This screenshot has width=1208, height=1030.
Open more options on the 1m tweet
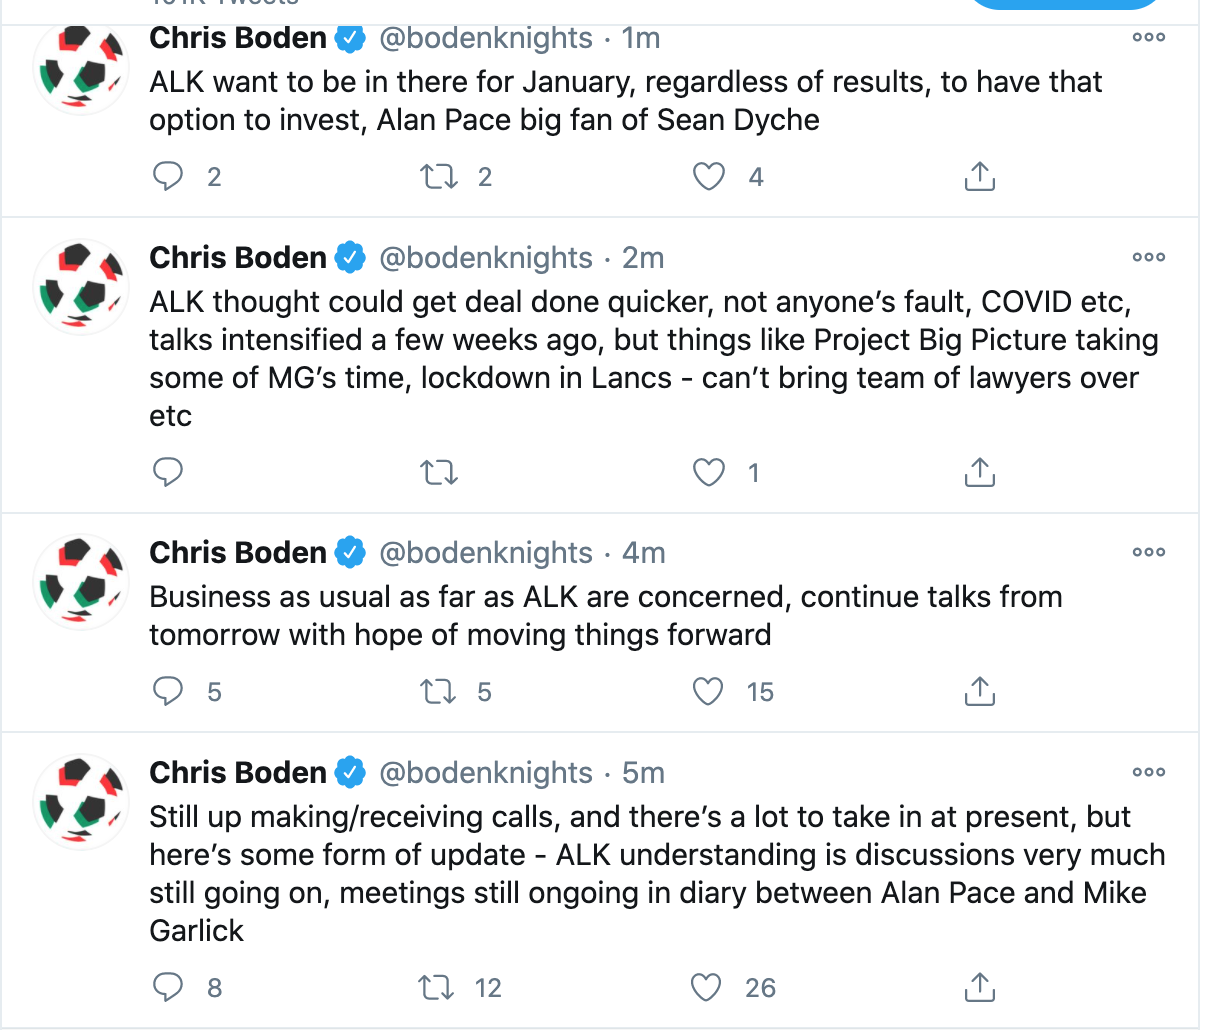coord(1148,38)
